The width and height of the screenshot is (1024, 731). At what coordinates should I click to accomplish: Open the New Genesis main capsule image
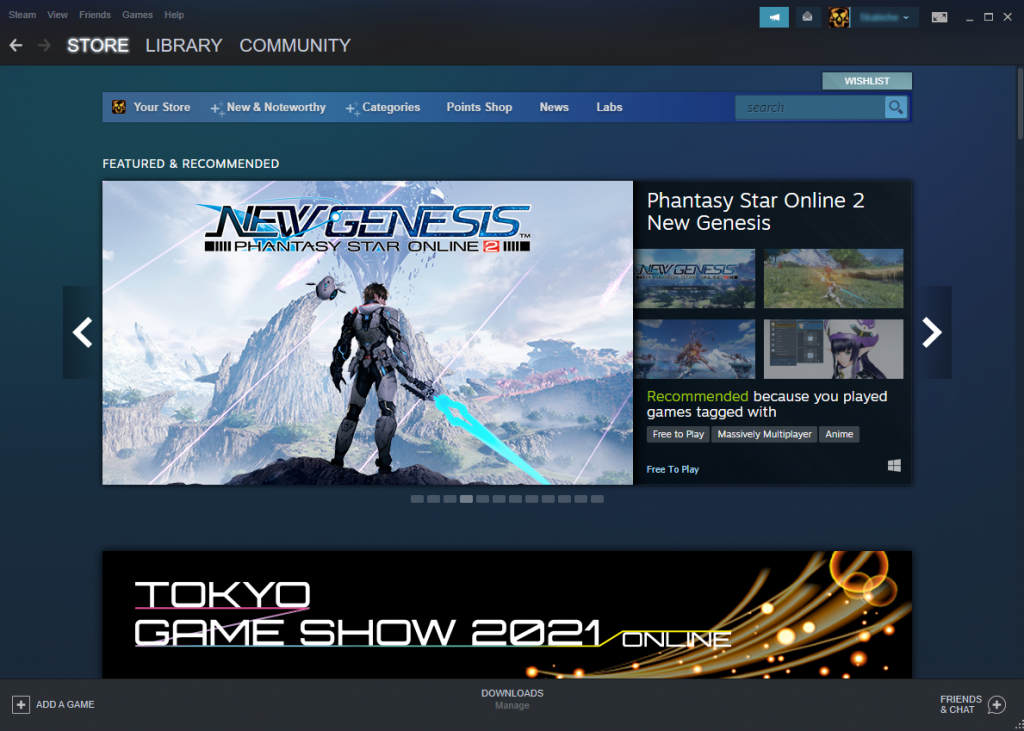(x=368, y=333)
